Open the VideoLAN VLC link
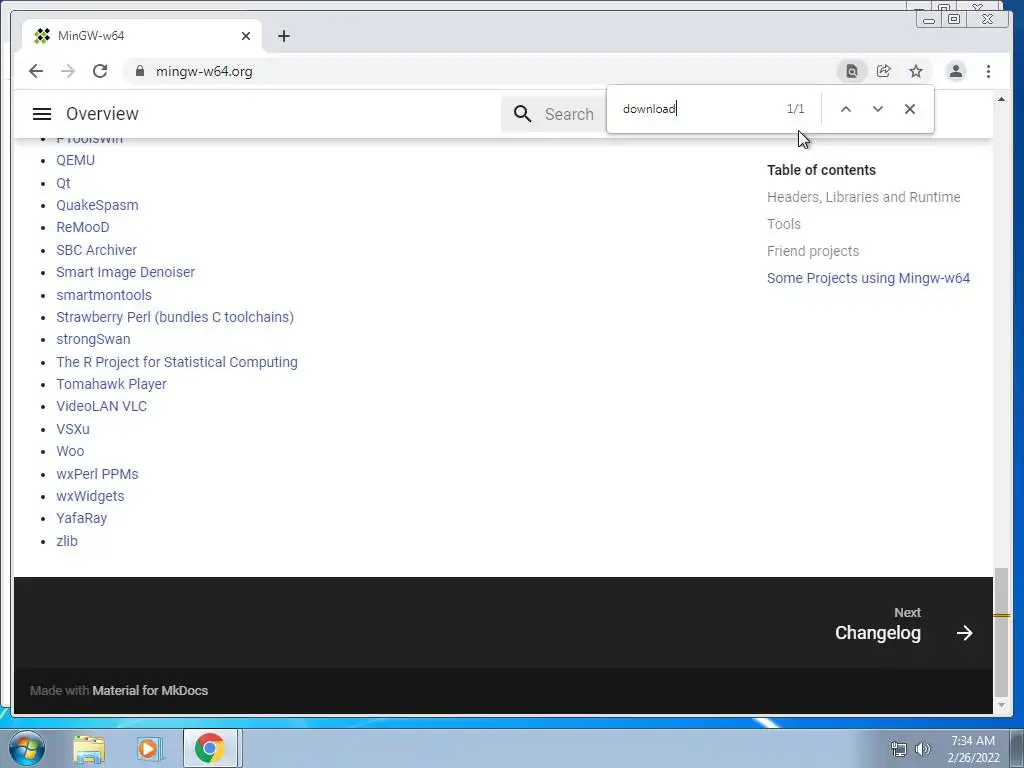The image size is (1024, 768). click(102, 406)
